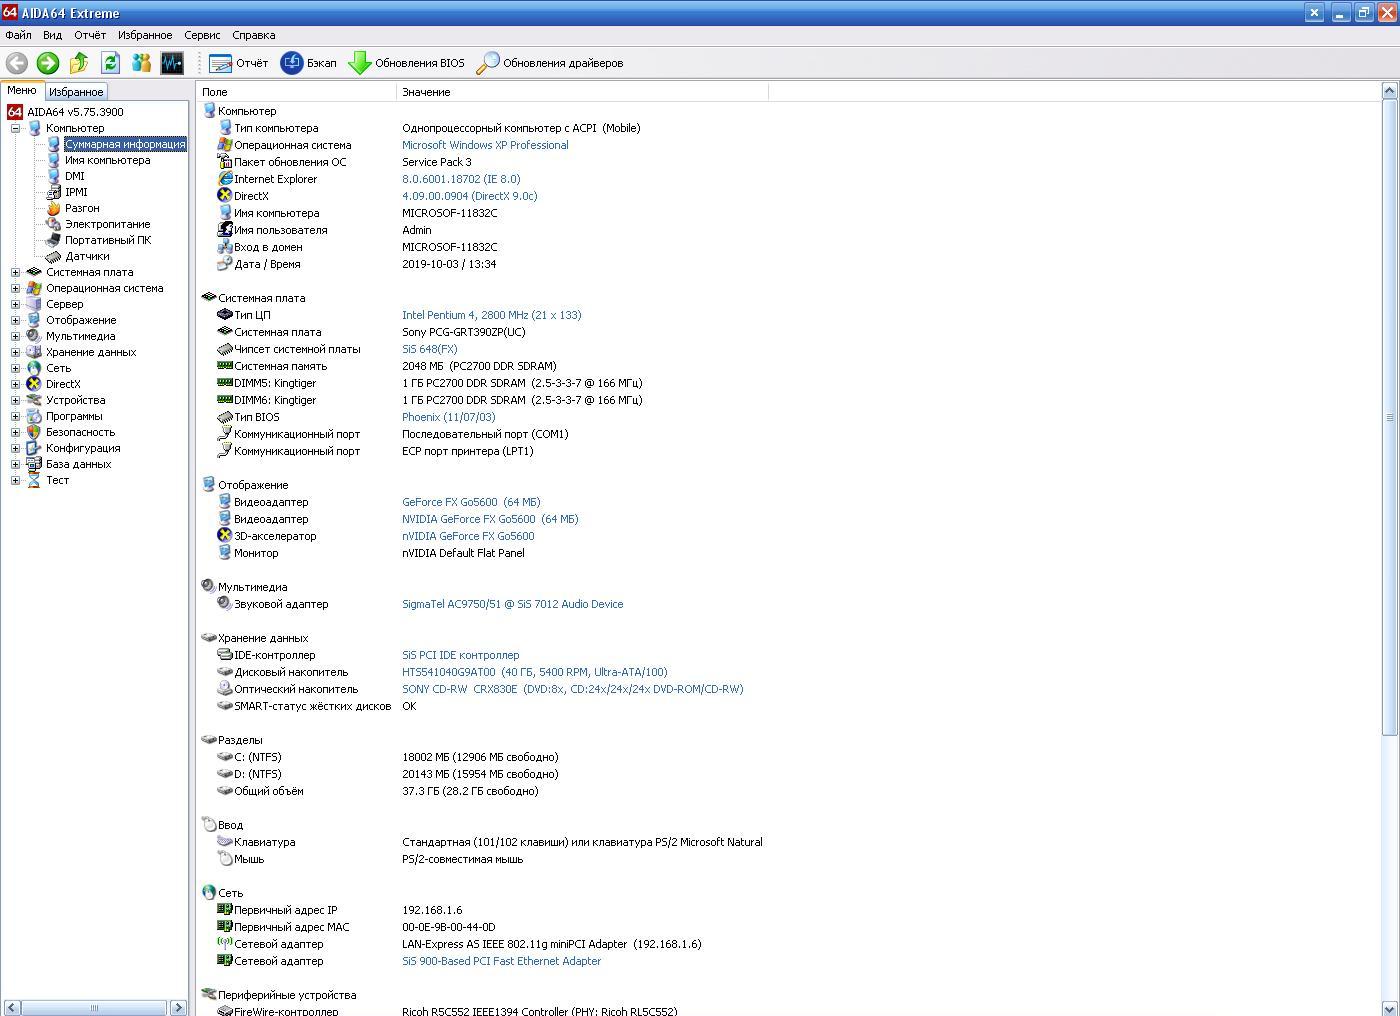Select Датчики tree item
This screenshot has height=1016, width=1400.
tap(87, 256)
